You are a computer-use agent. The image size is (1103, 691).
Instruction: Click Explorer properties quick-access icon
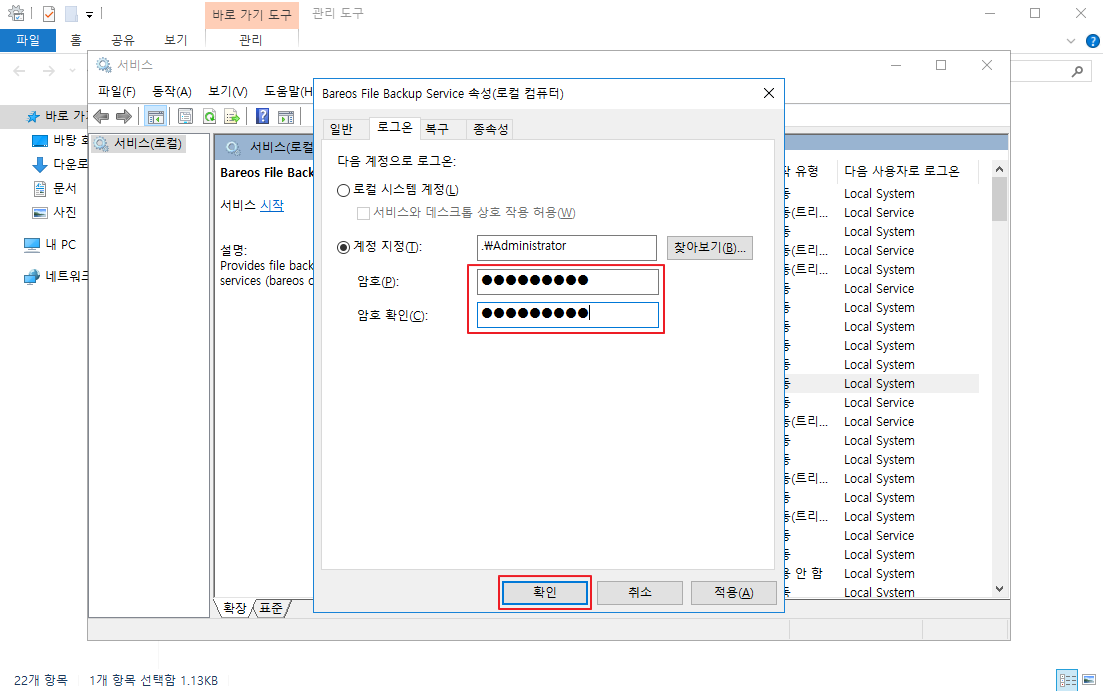[x=49, y=13]
